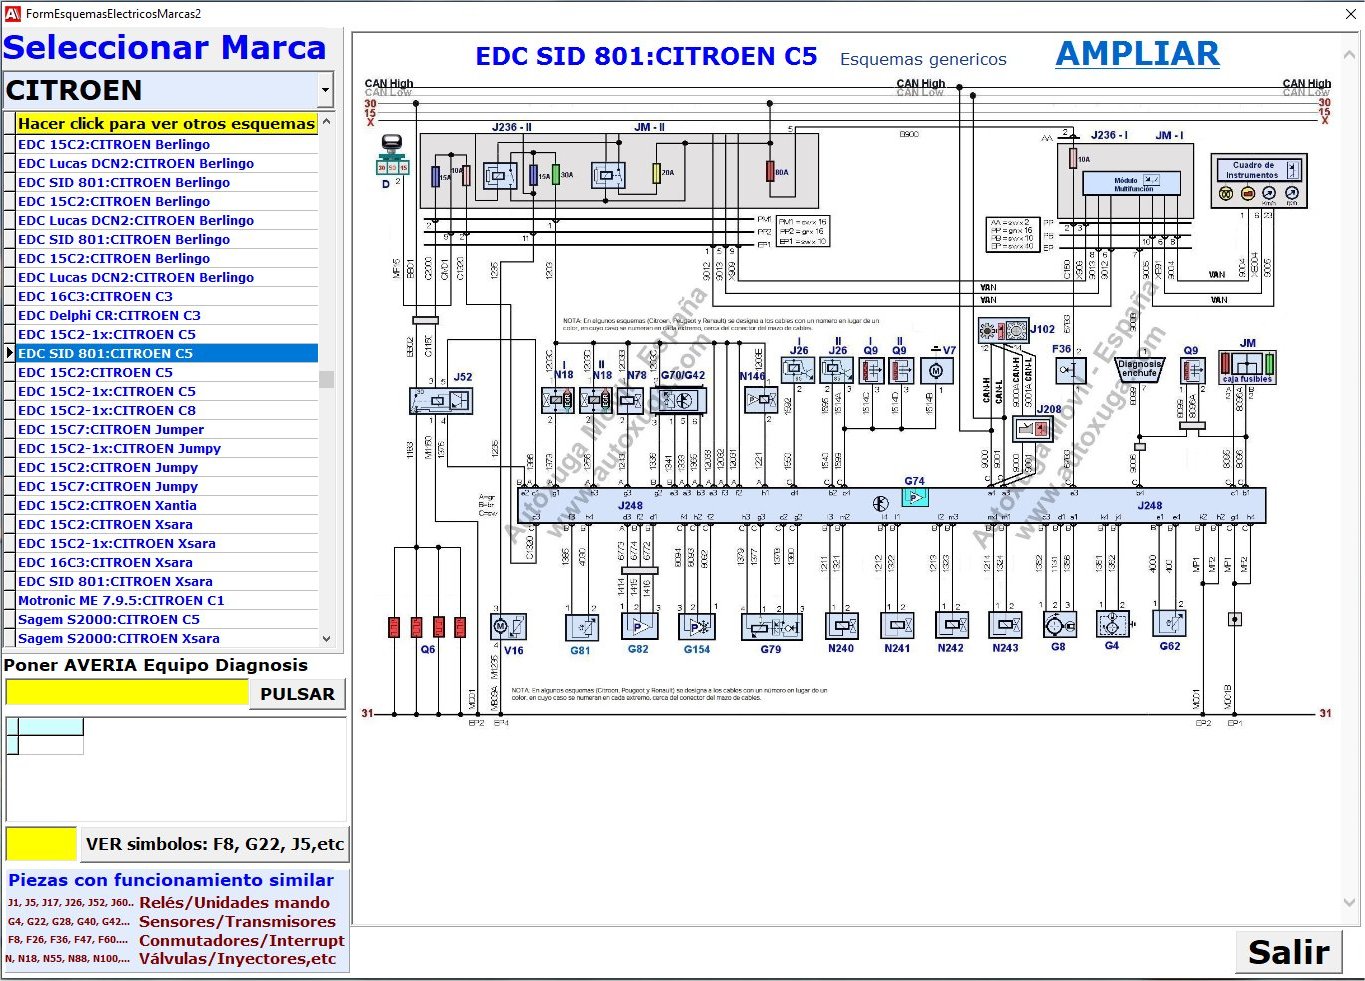Click the V16 motor component symbol
The image size is (1365, 981).
pyautogui.click(x=508, y=627)
